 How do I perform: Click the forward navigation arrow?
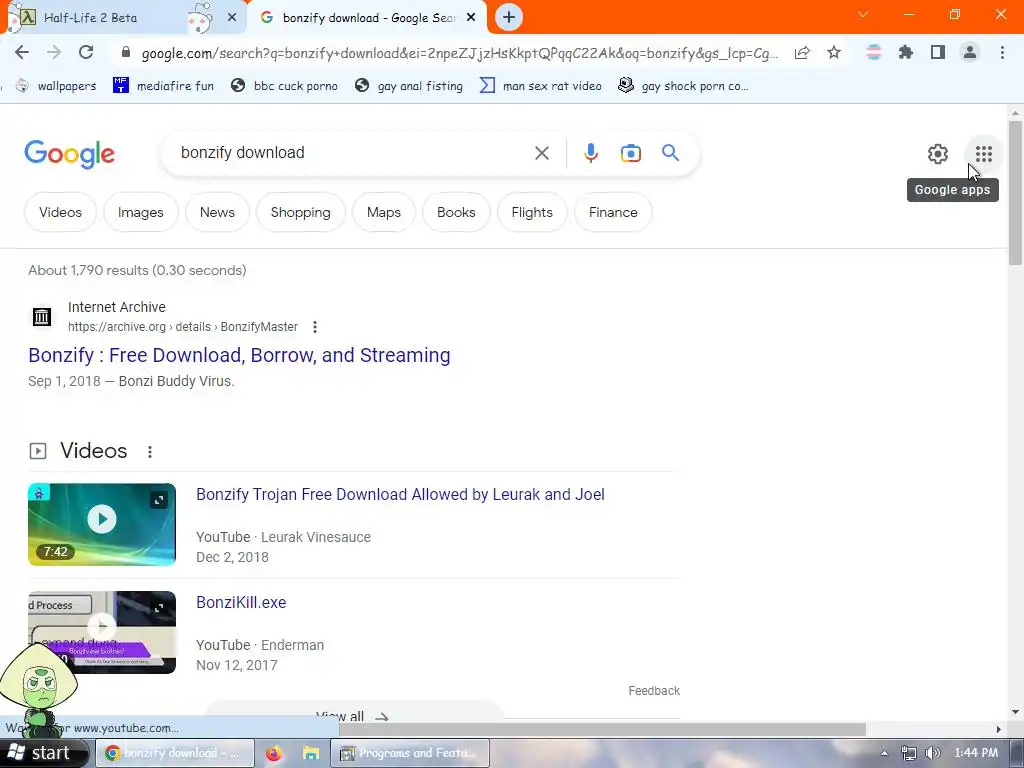coord(54,52)
